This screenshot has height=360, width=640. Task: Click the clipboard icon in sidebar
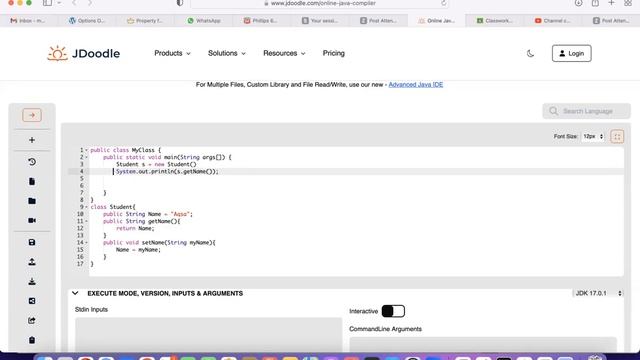(32, 340)
